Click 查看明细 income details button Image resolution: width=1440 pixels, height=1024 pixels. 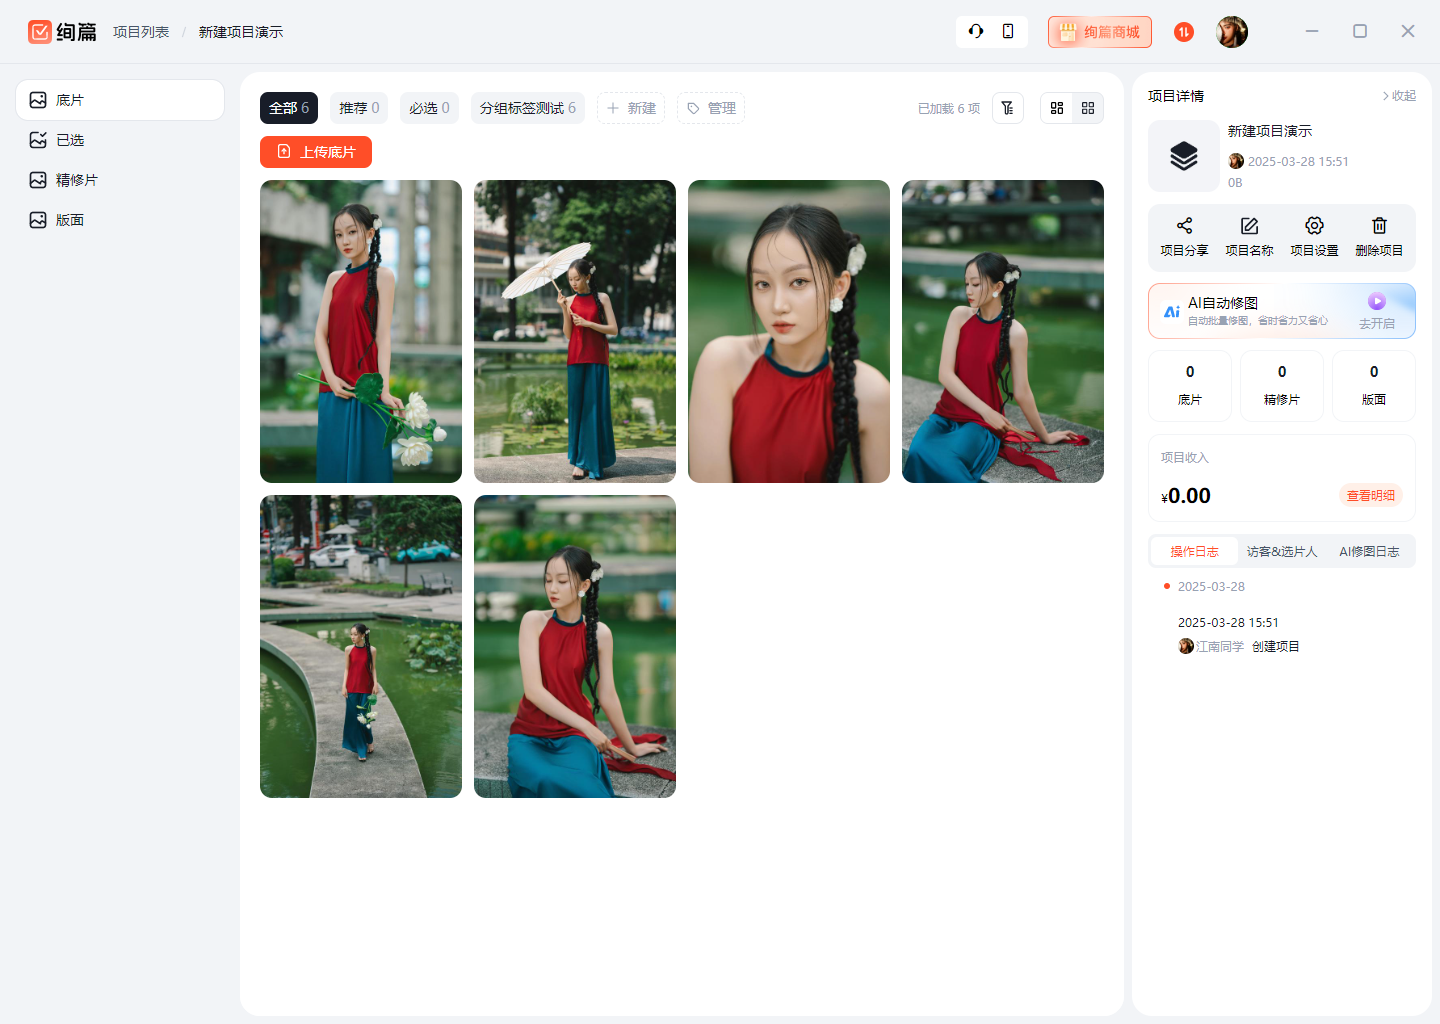pos(1370,496)
